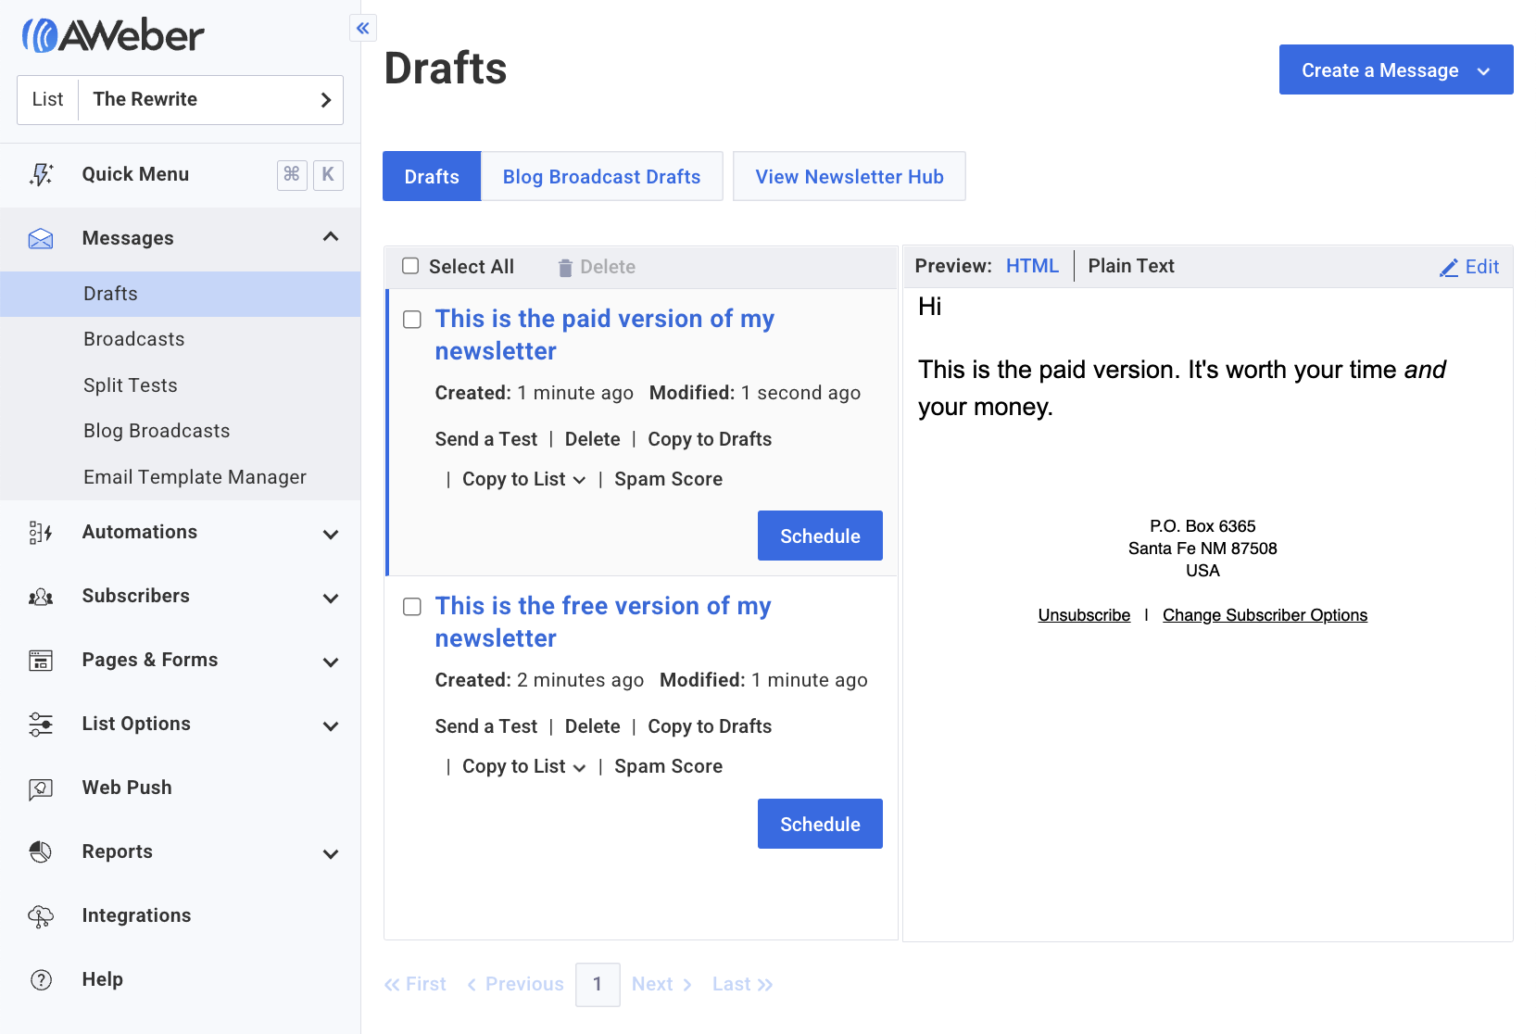Collapse the sidebar with the double-chevron button
This screenshot has height=1034, width=1536.
362,28
